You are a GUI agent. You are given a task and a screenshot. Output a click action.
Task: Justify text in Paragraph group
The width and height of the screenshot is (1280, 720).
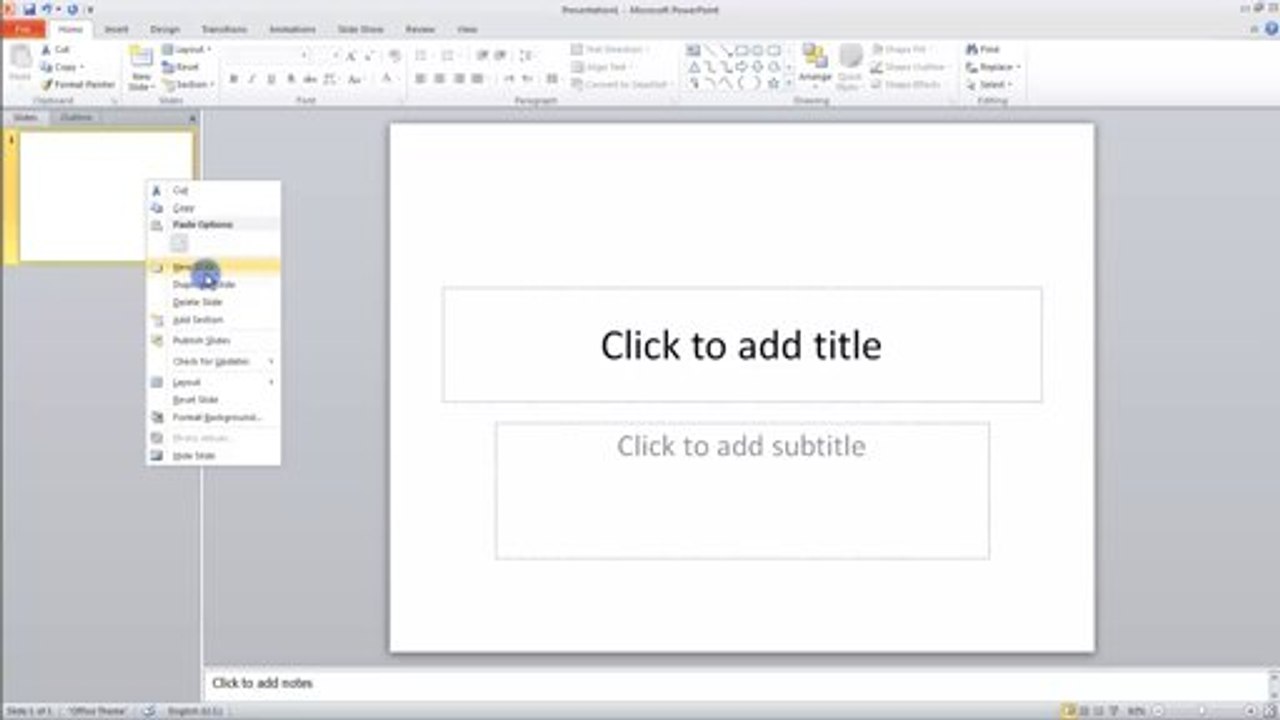click(478, 79)
